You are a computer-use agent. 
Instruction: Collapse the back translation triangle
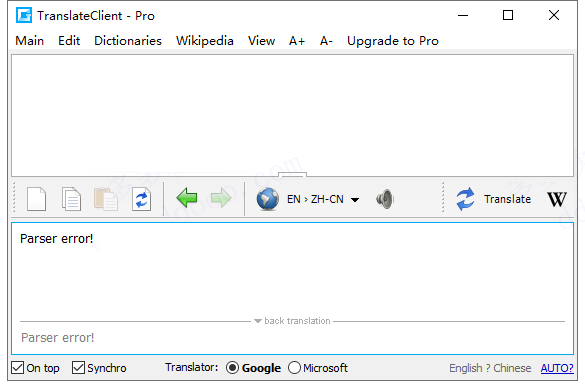point(257,321)
